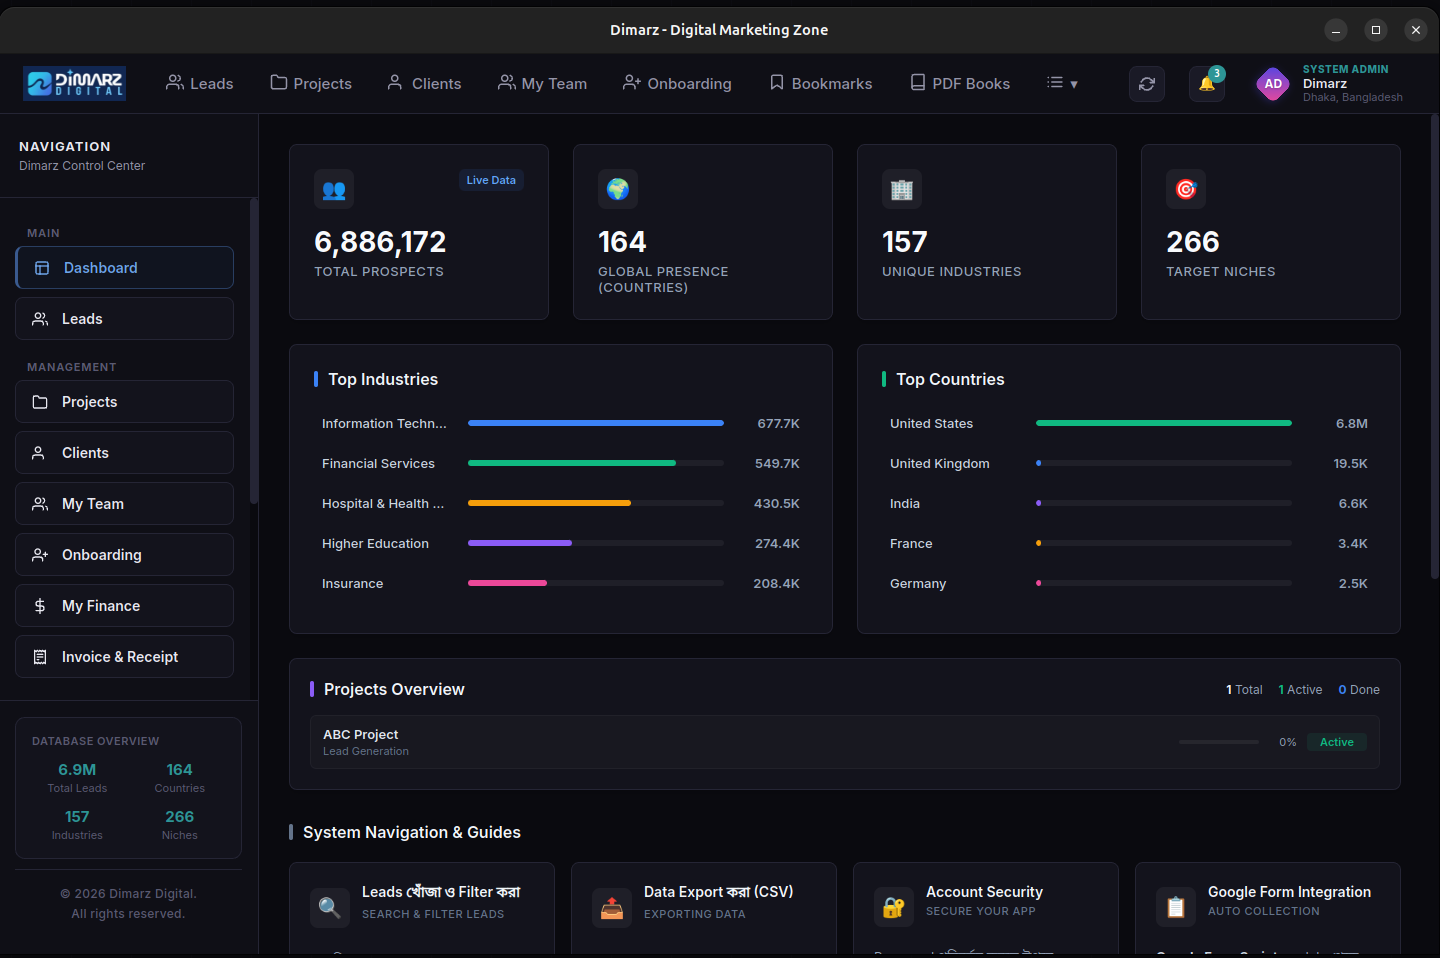Open the list menu dropdown in top nav

coord(1062,83)
